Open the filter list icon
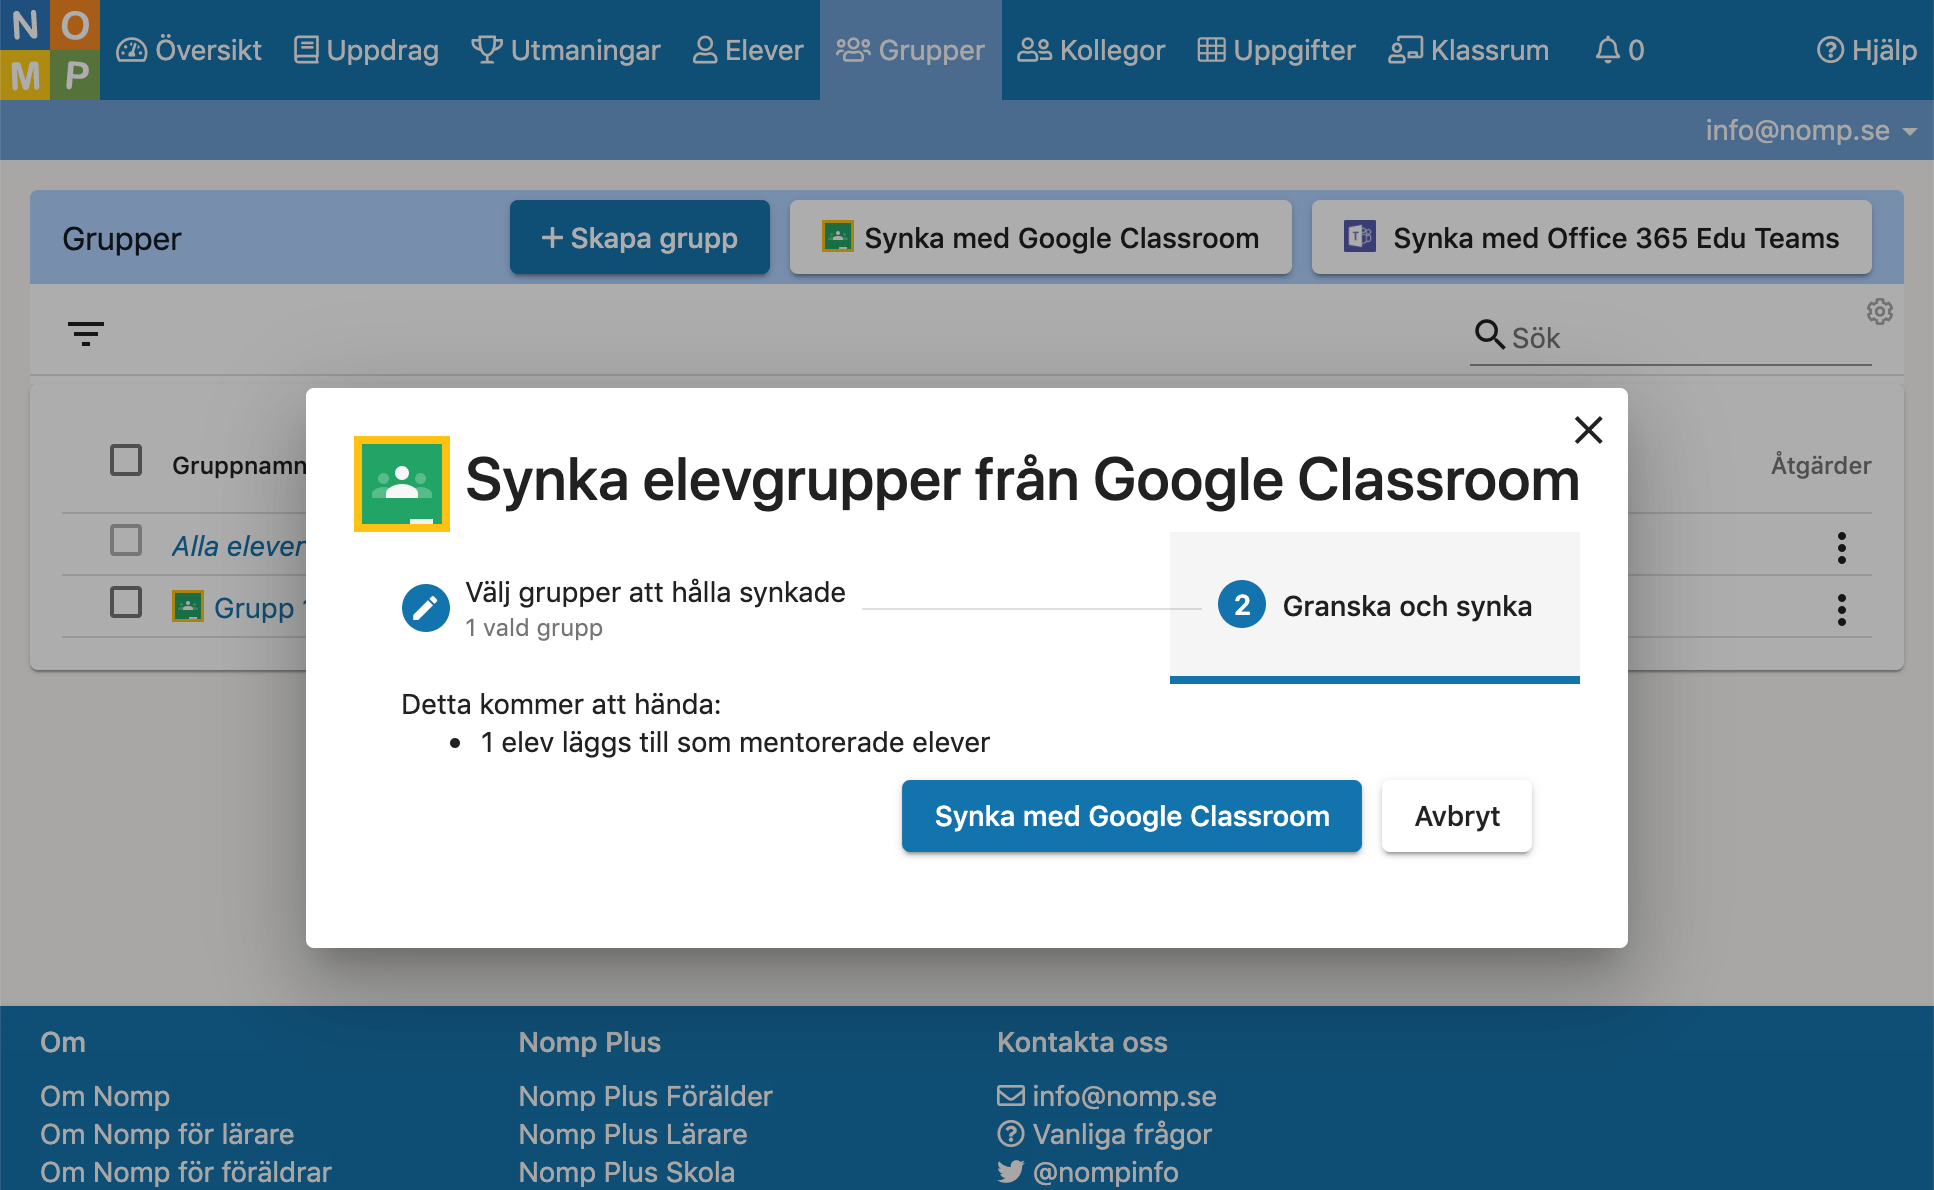The height and width of the screenshot is (1190, 1934). (x=86, y=333)
